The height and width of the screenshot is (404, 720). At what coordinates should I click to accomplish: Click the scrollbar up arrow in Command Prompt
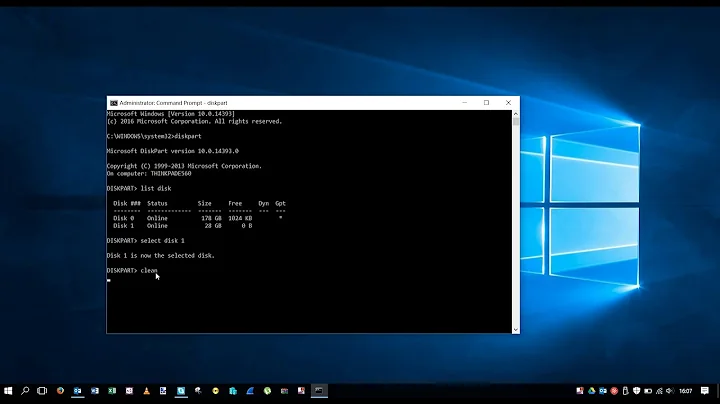[516, 113]
